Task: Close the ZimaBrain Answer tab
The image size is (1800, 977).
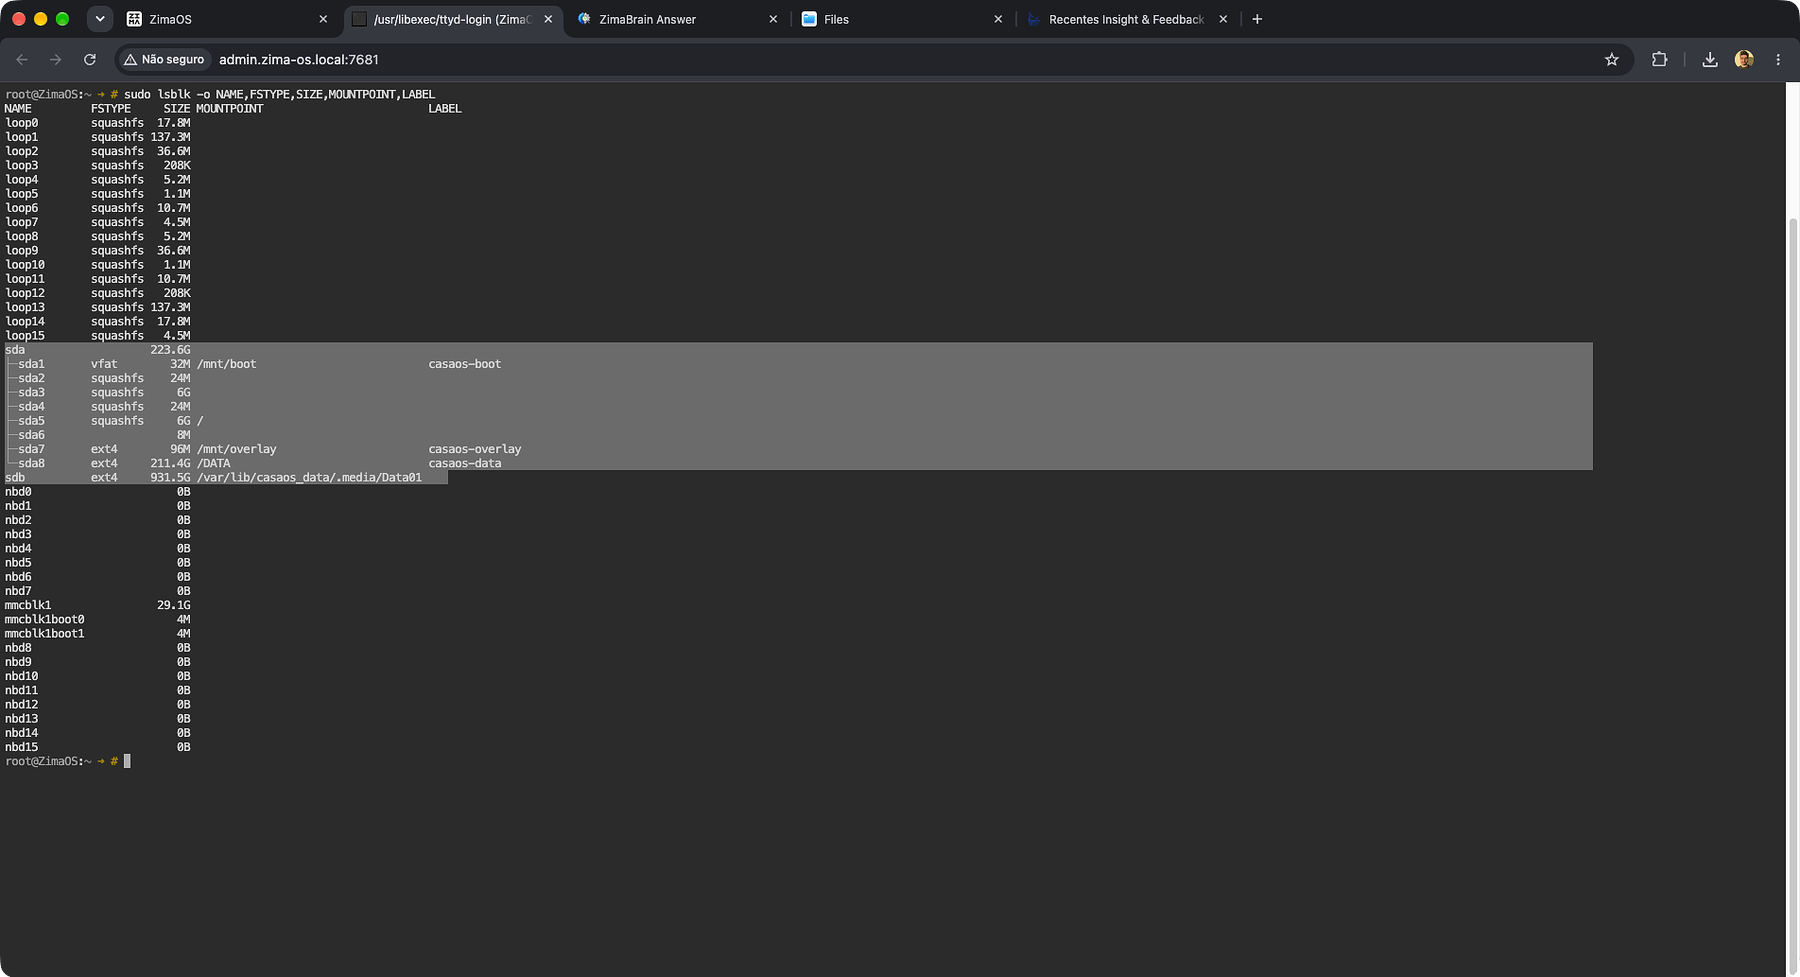Action: [x=773, y=19]
